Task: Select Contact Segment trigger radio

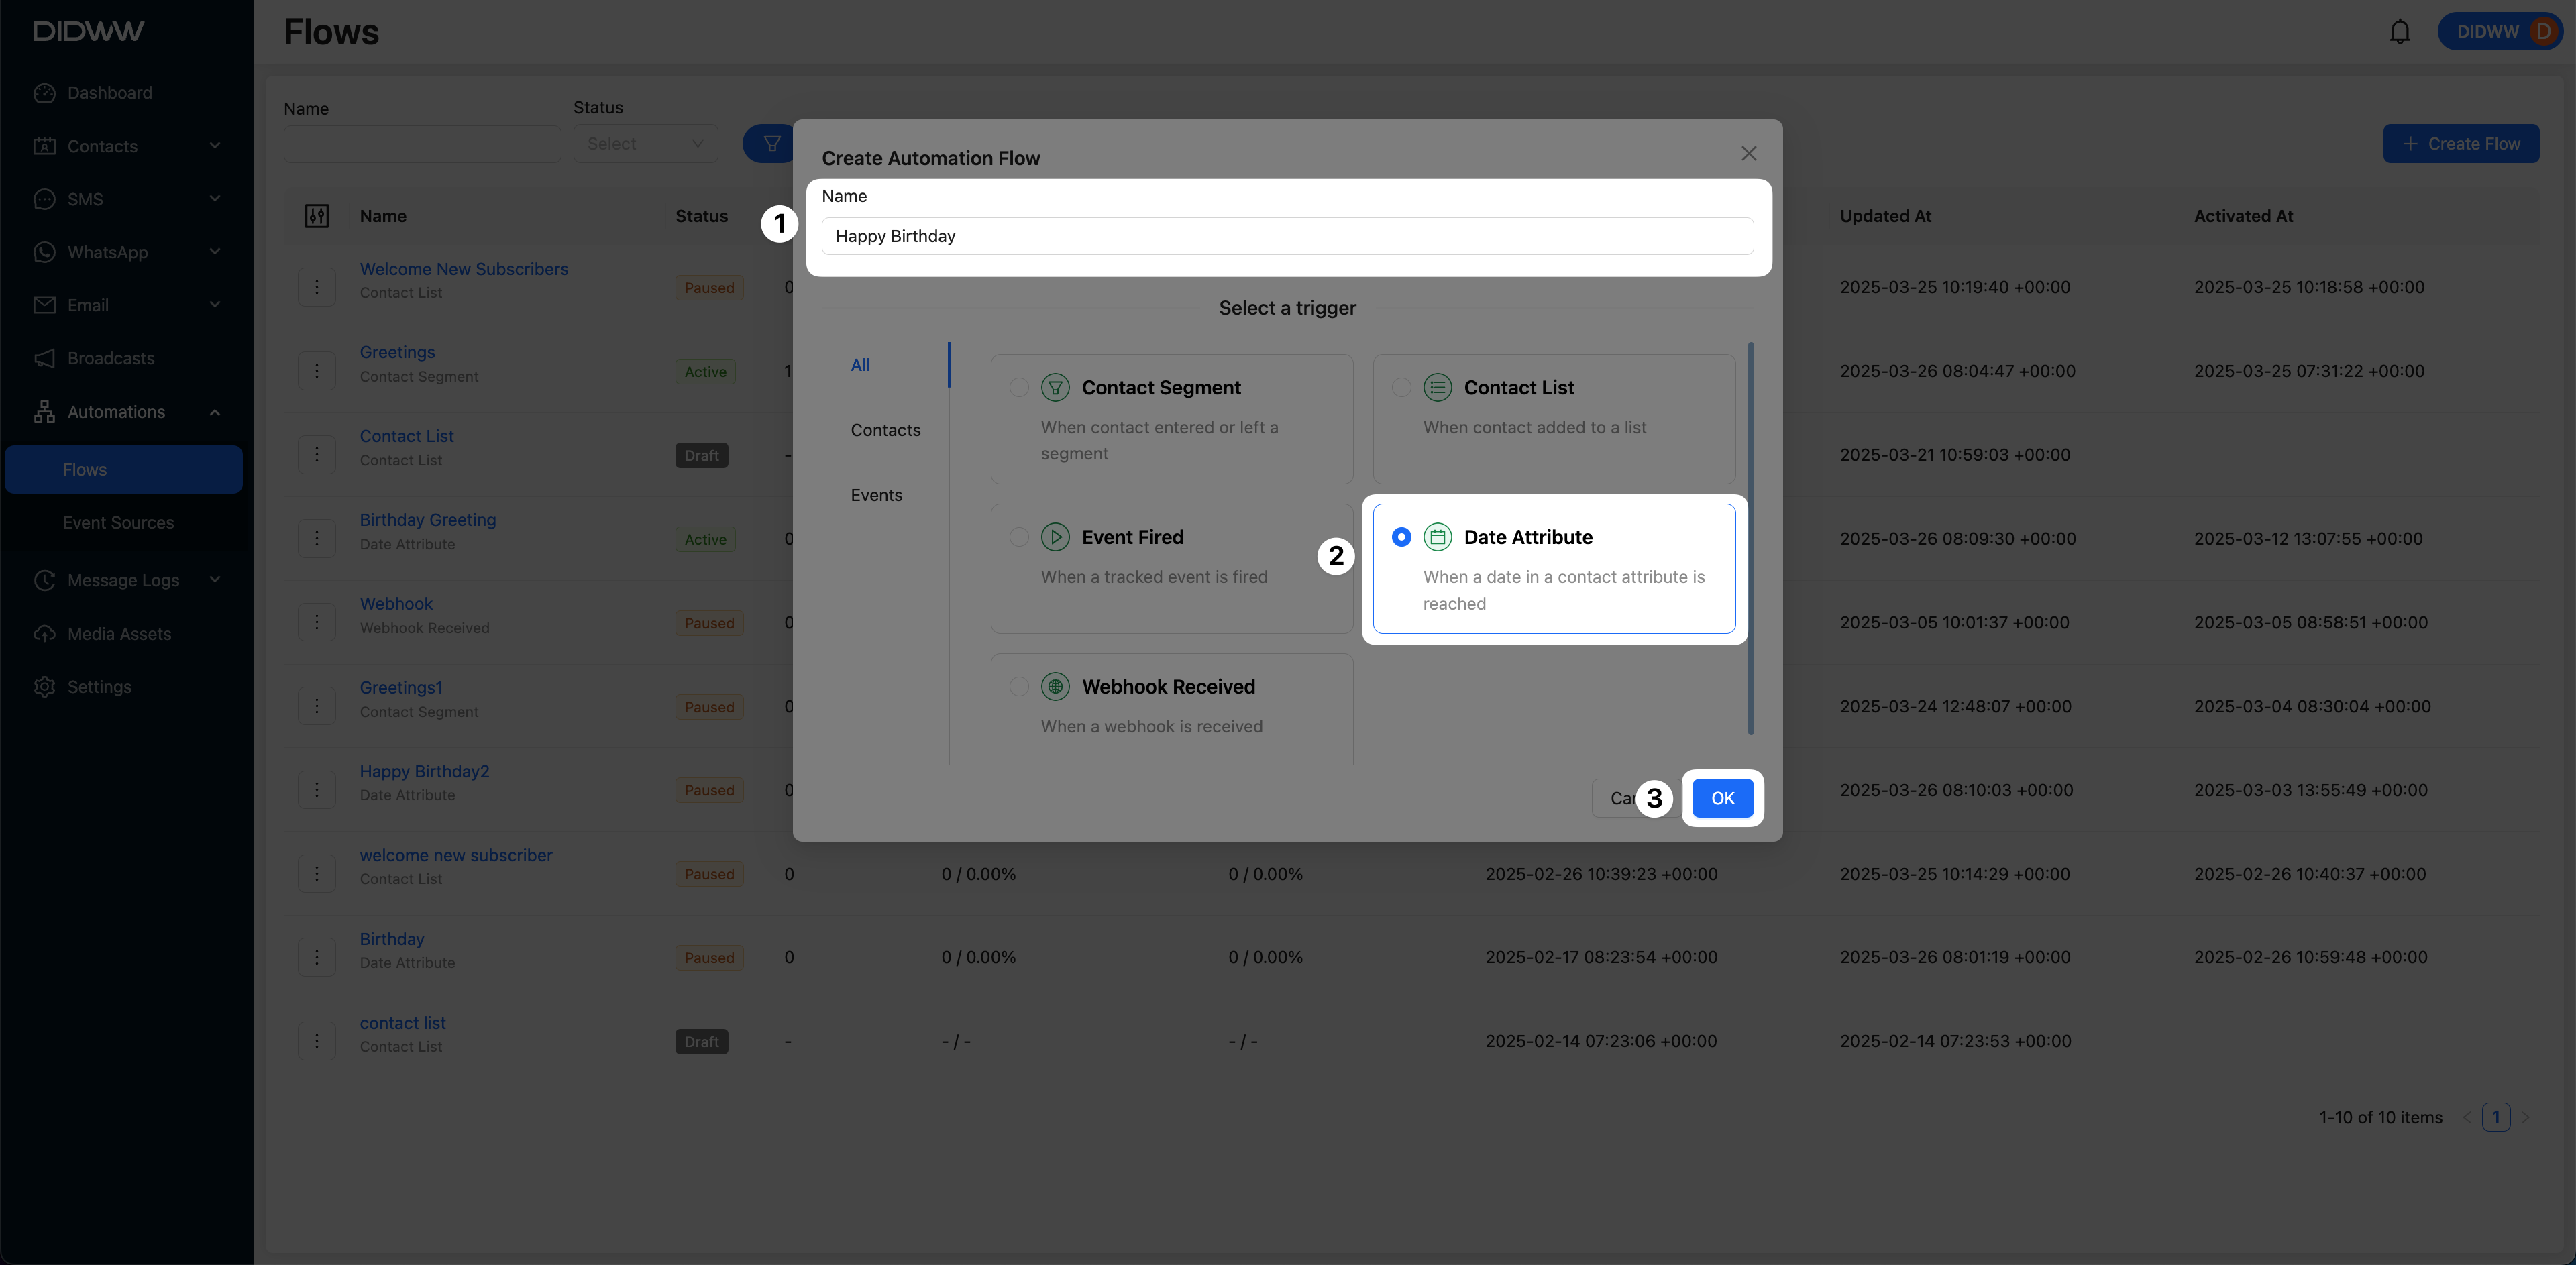Action: (1018, 387)
